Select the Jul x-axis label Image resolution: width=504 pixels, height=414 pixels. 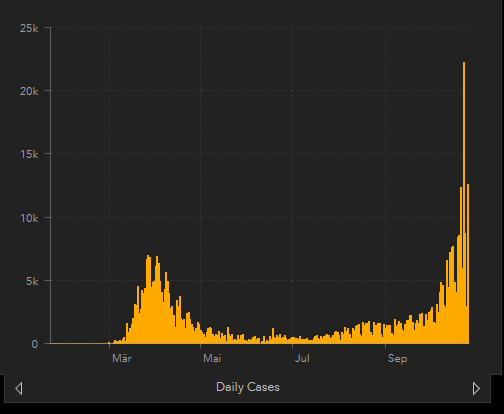[302, 358]
